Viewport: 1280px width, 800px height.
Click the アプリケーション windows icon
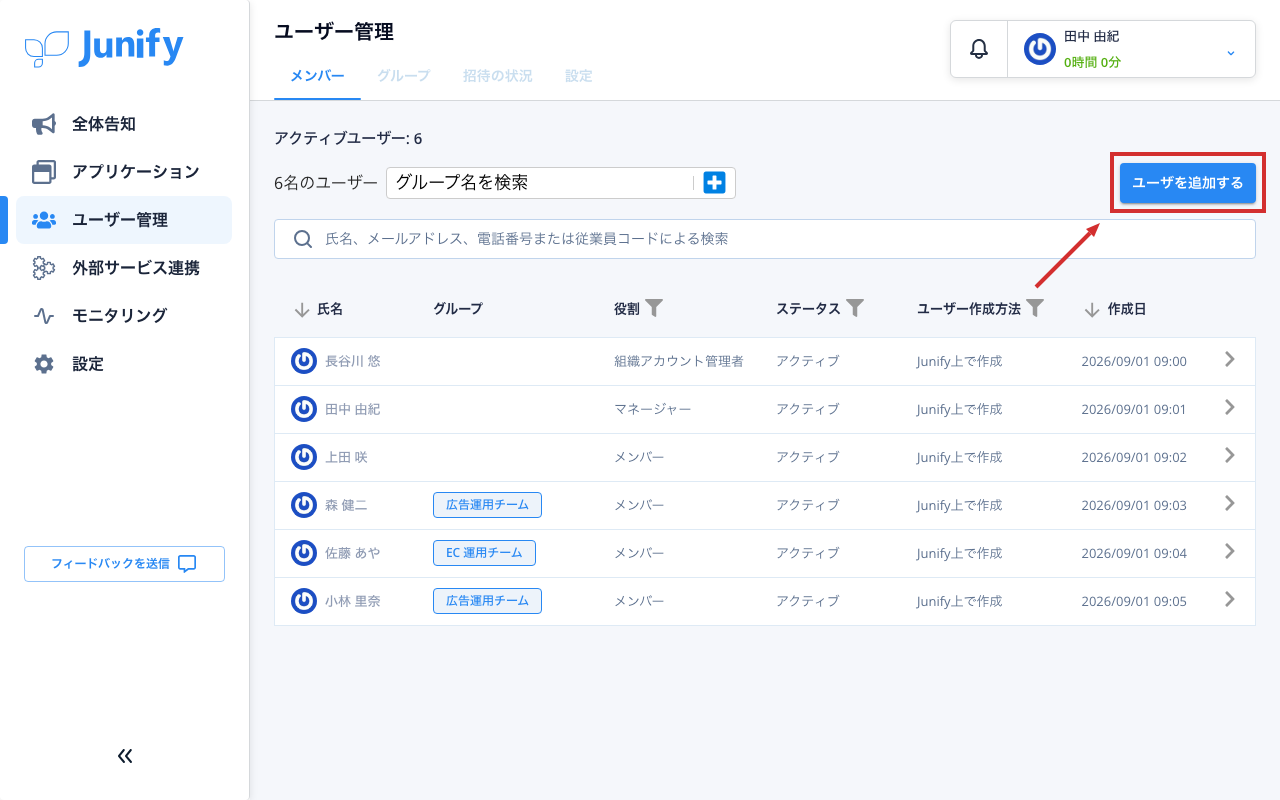(x=44, y=172)
